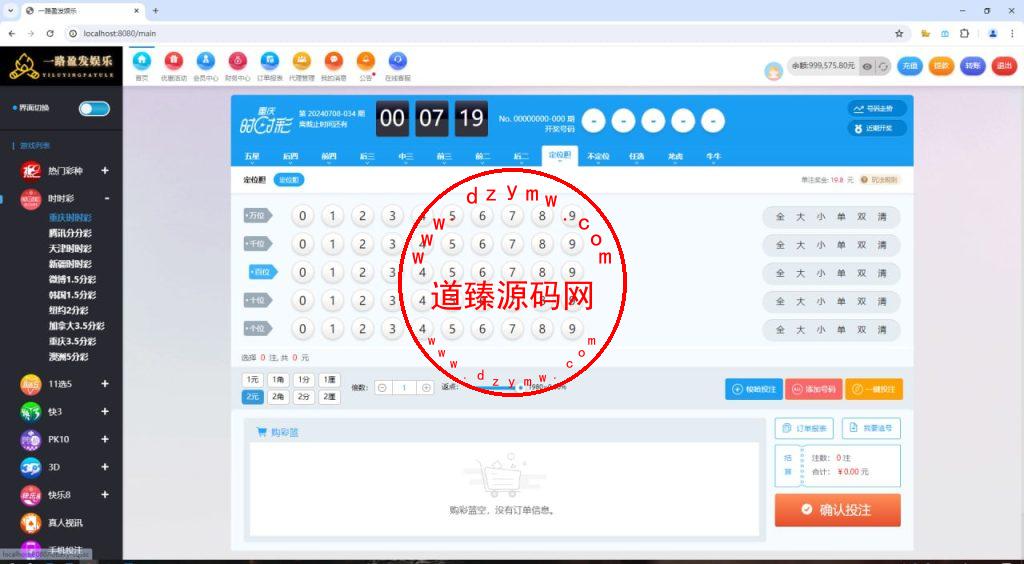Screen dimensions: 1024x564
Task: Expand the 快乐8 plus sign
Action: coord(104,495)
